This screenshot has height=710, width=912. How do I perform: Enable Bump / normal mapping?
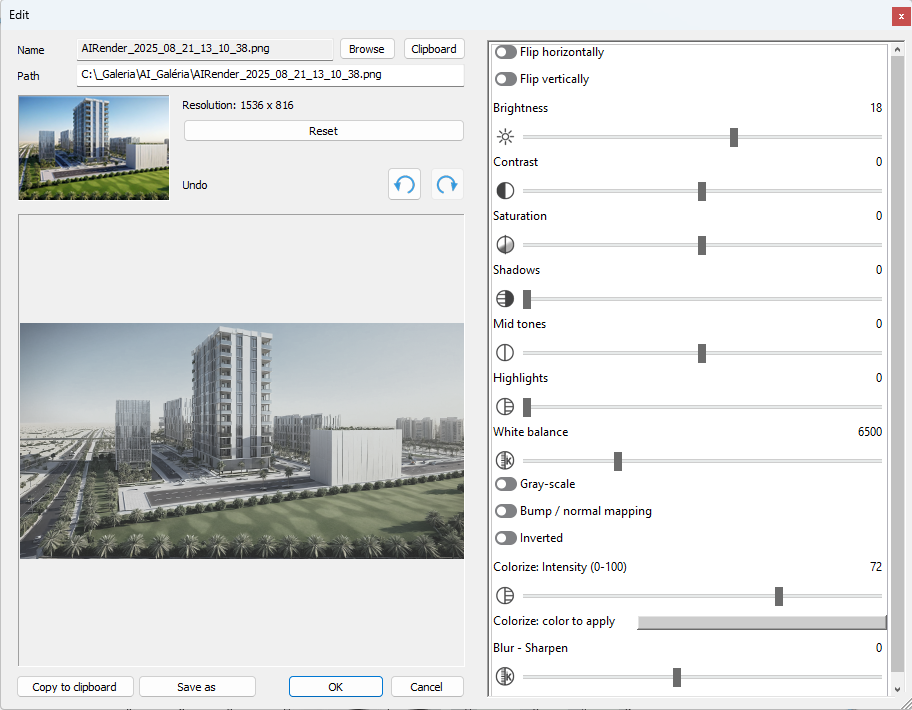click(506, 511)
